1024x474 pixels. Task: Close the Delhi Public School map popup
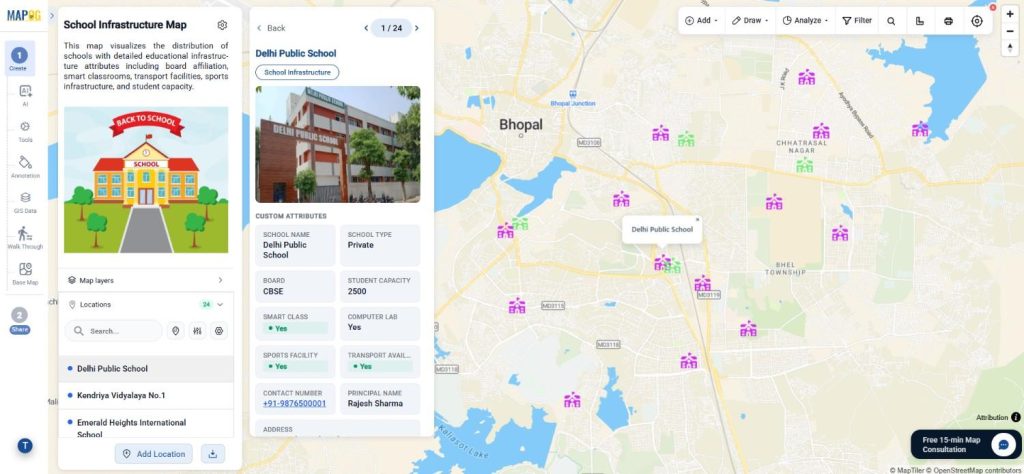[697, 220]
